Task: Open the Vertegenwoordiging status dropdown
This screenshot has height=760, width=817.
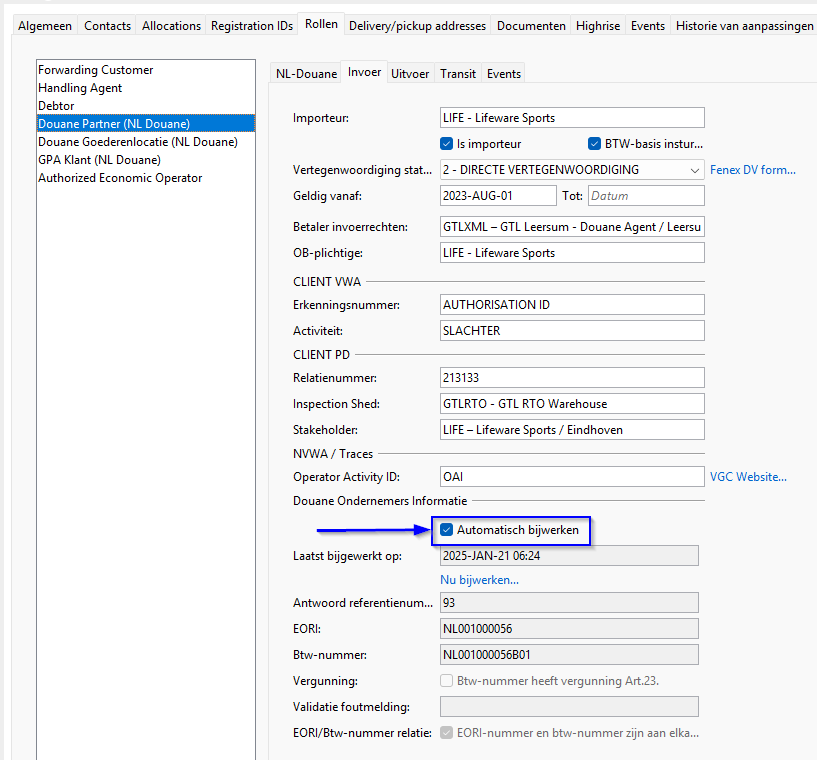Action: click(694, 170)
